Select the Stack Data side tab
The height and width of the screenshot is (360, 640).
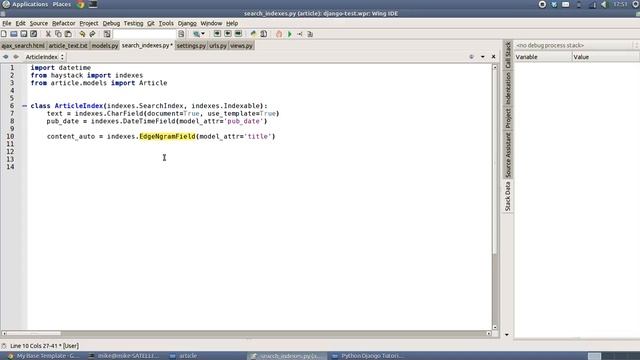coord(508,196)
